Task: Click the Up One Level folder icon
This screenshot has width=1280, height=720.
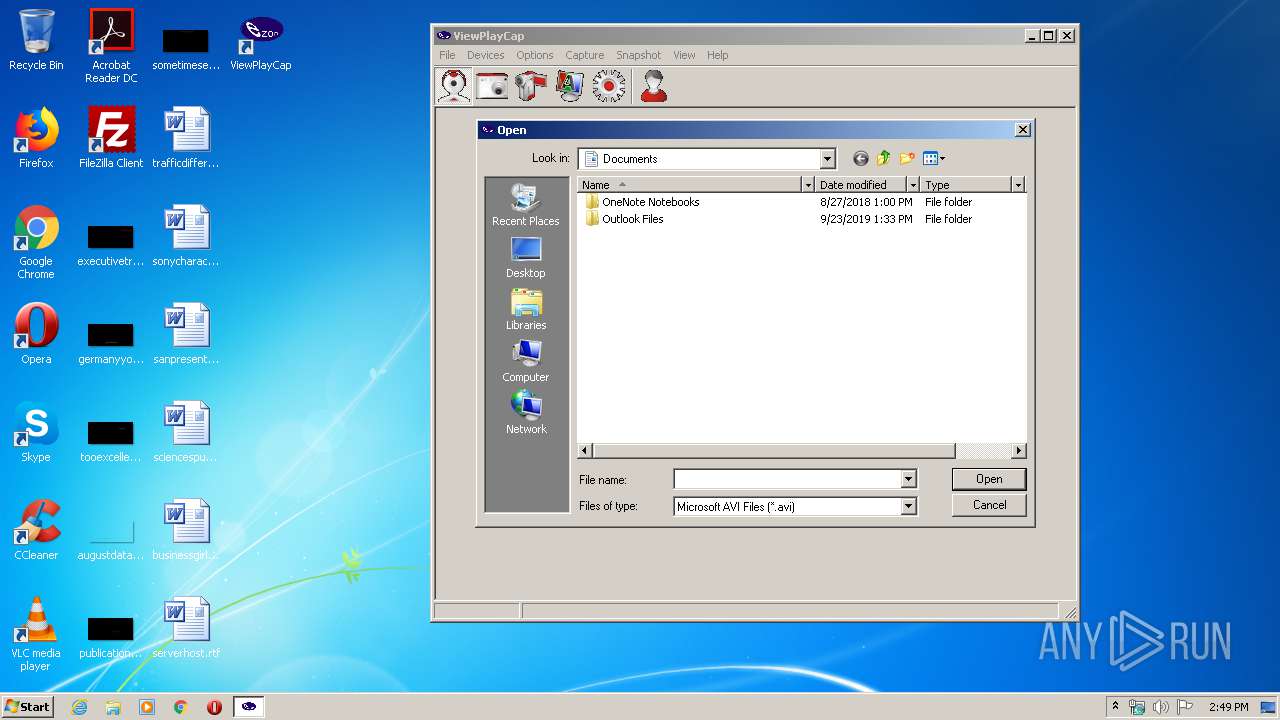Action: [x=883, y=158]
